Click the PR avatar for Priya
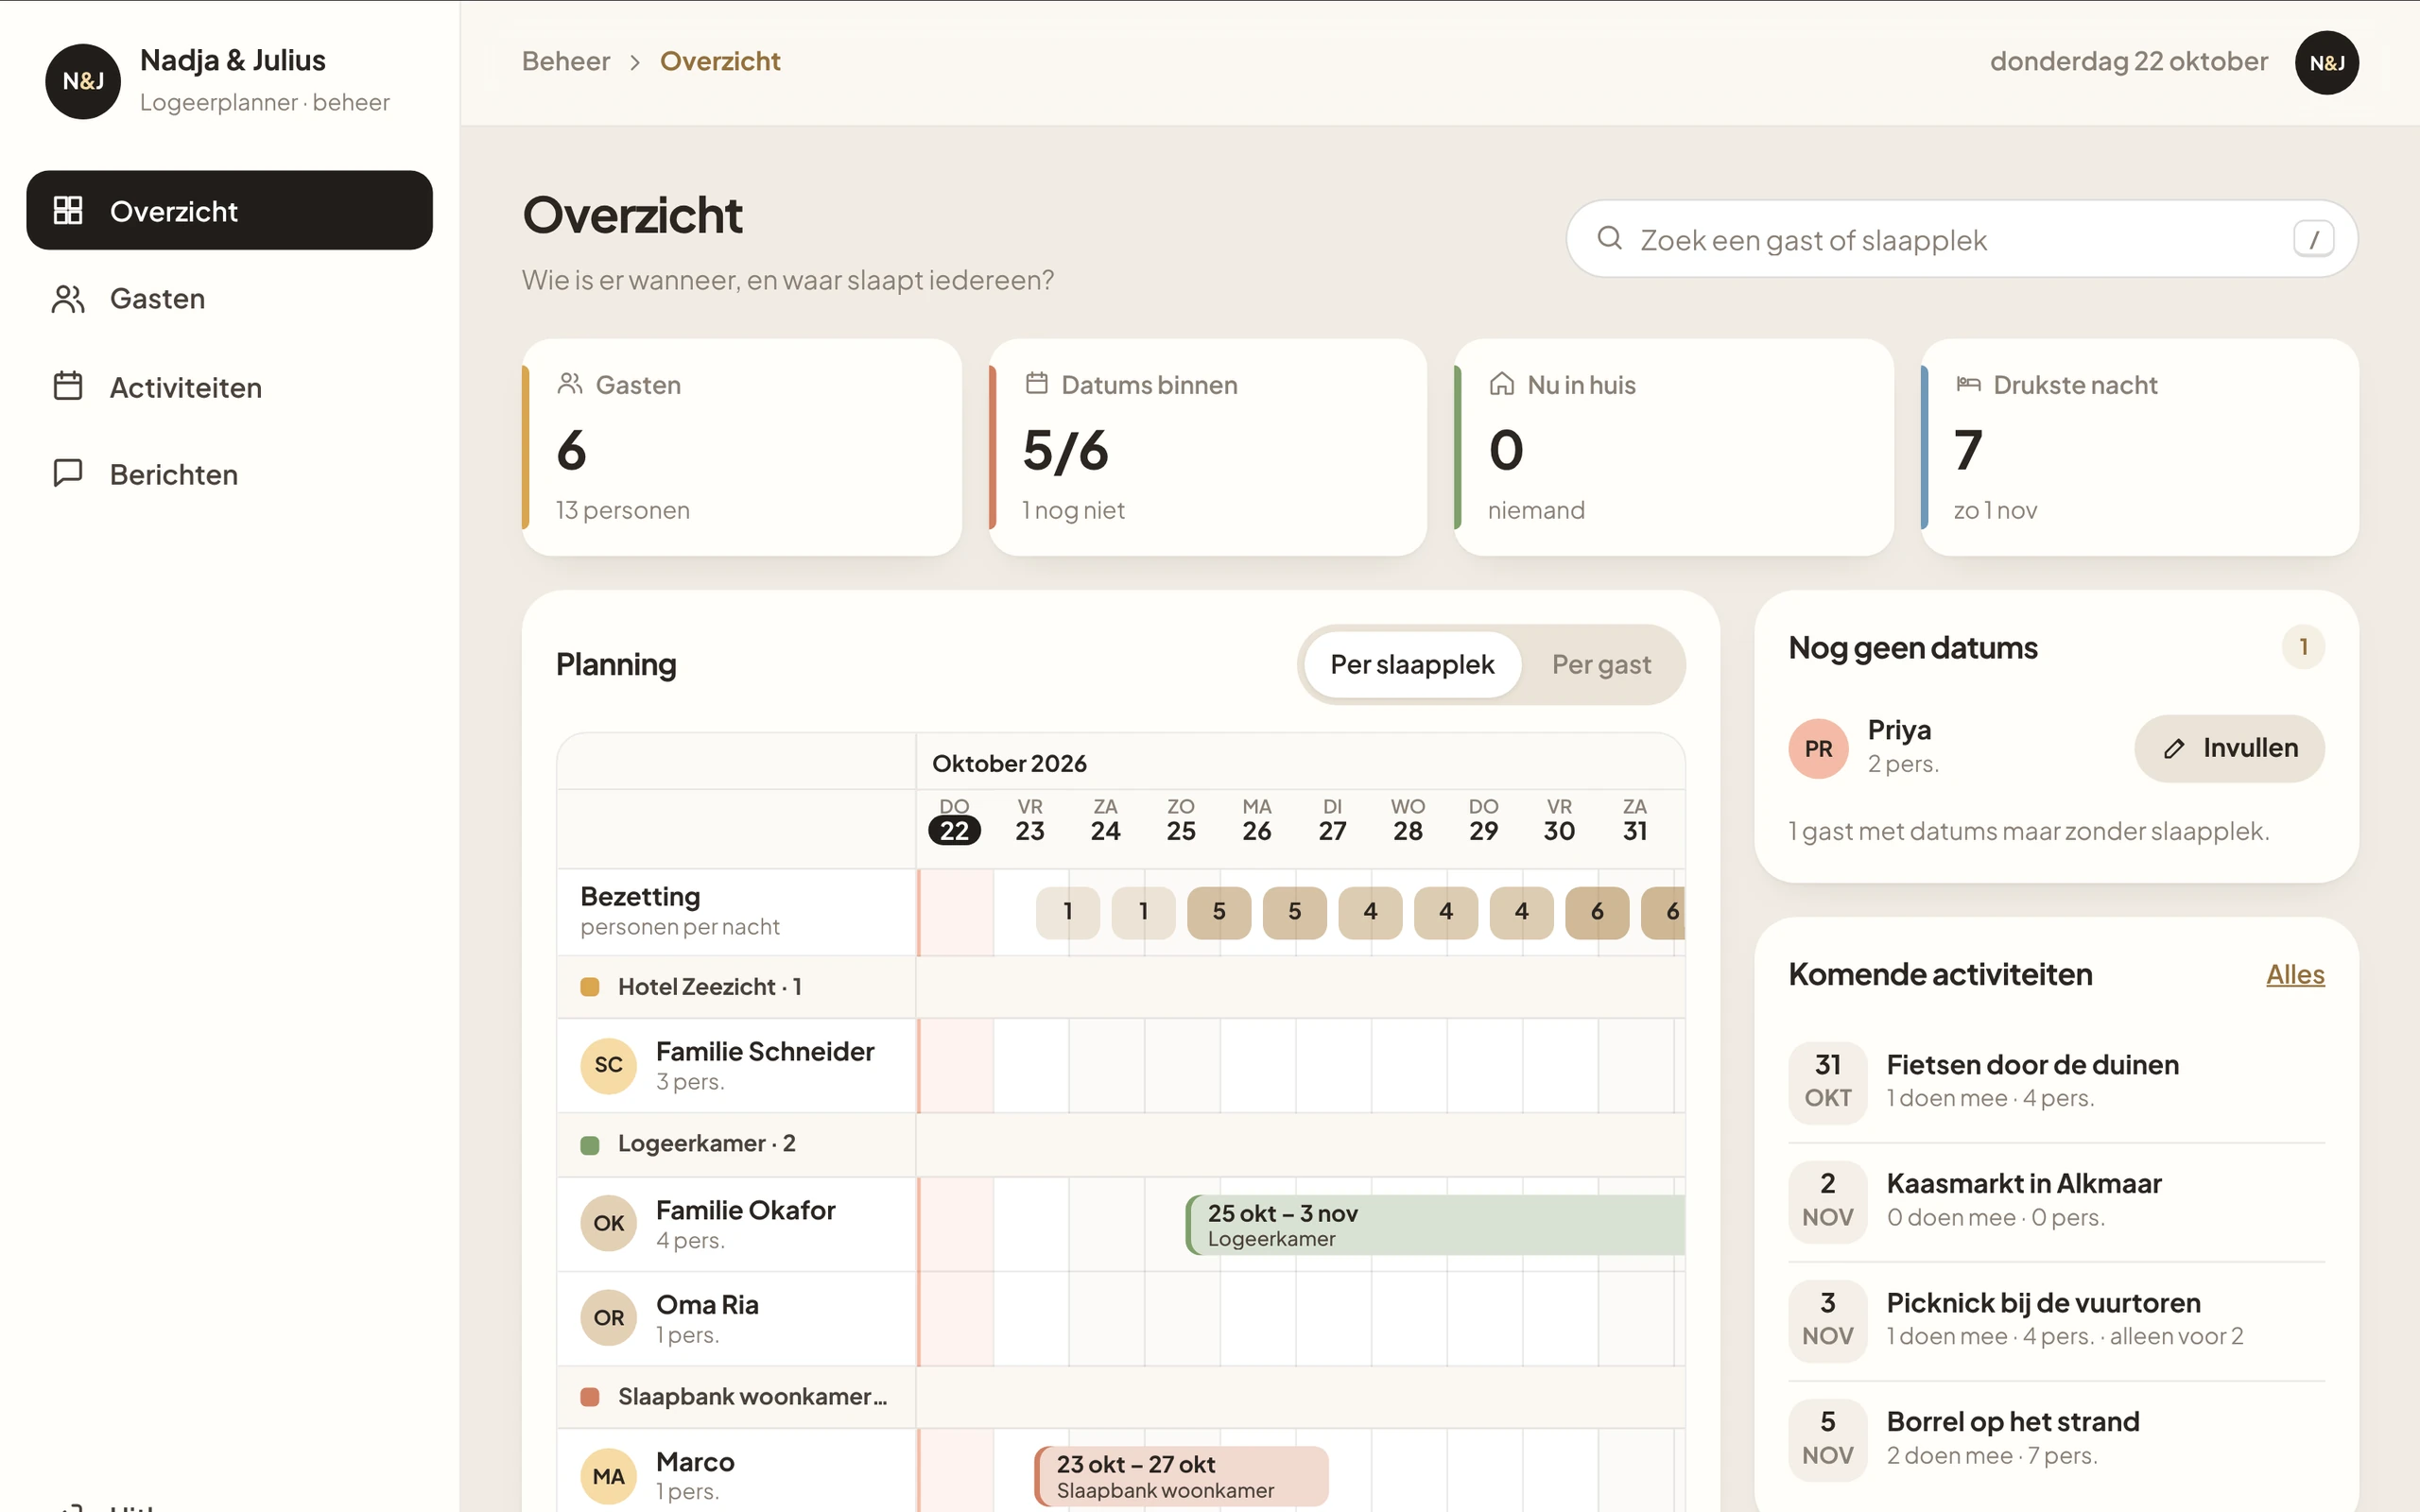The height and width of the screenshot is (1512, 2420). [x=1818, y=748]
